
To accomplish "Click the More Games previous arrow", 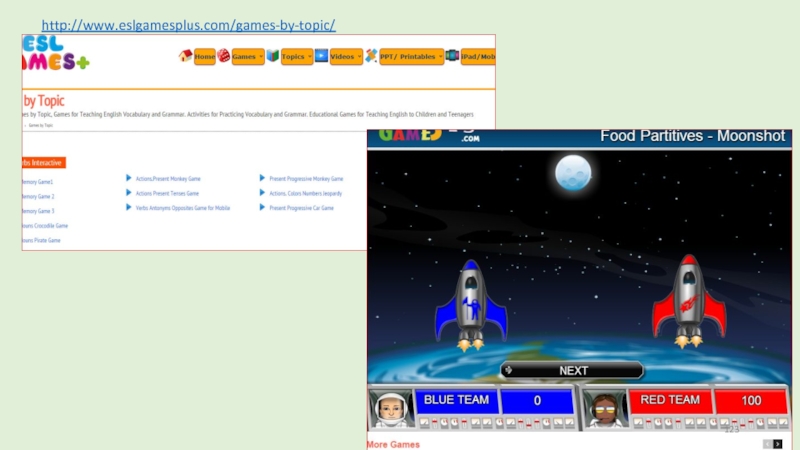I will pyautogui.click(x=767, y=444).
